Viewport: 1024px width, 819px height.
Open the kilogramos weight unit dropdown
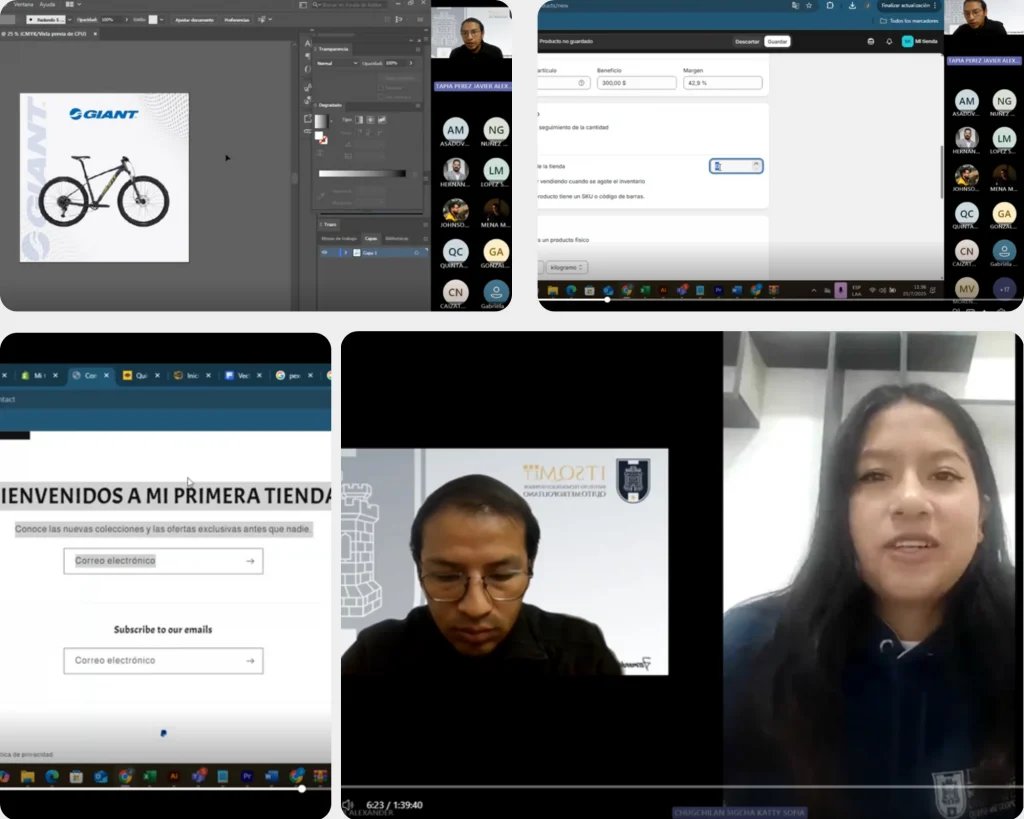566,267
